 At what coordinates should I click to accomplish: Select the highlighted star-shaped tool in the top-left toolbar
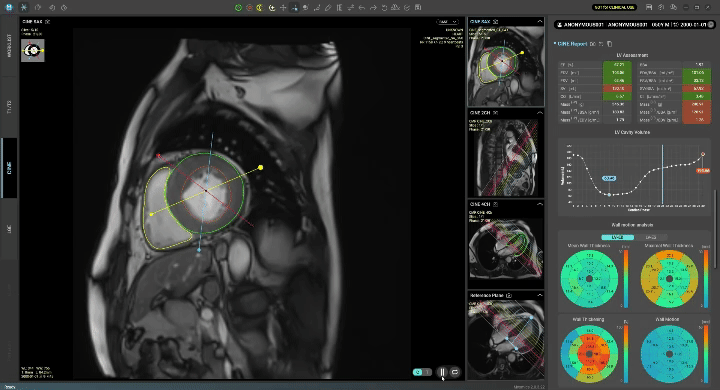tap(24, 7)
